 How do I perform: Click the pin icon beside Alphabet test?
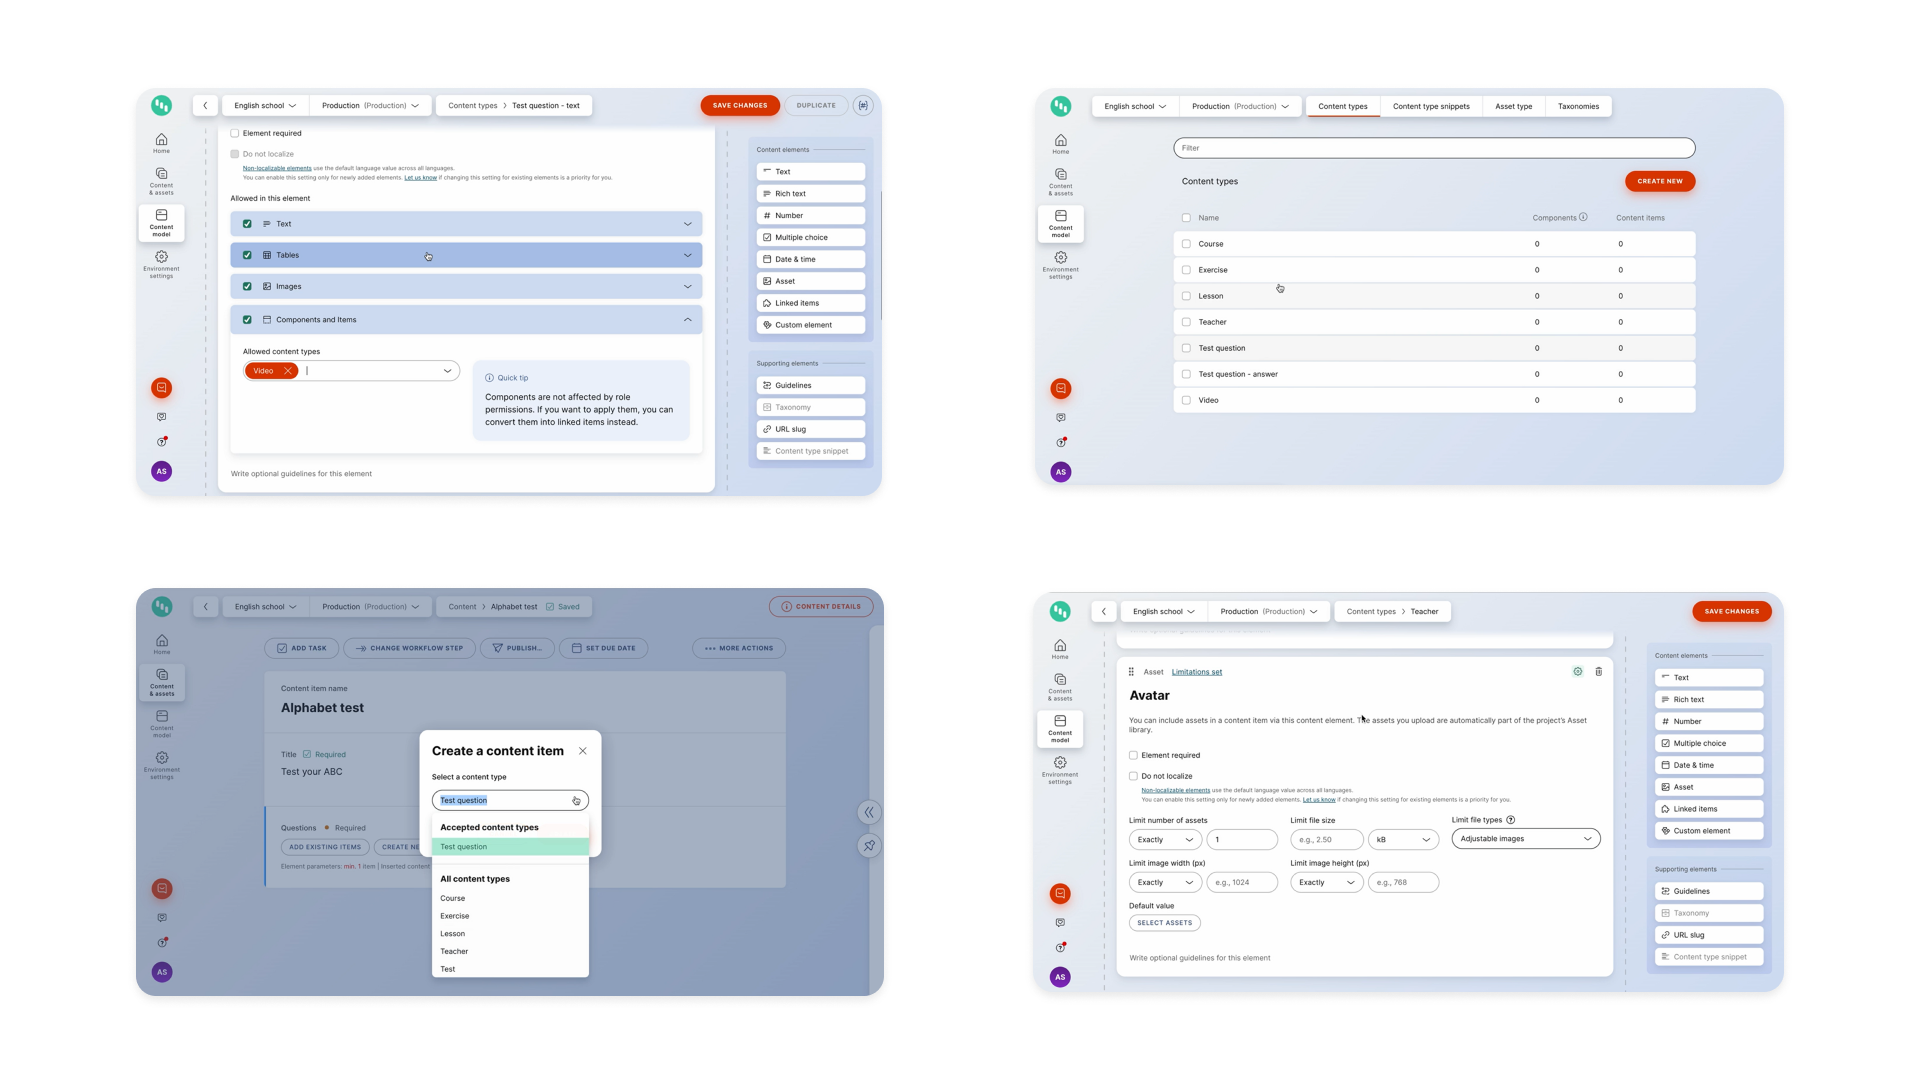[x=869, y=846]
